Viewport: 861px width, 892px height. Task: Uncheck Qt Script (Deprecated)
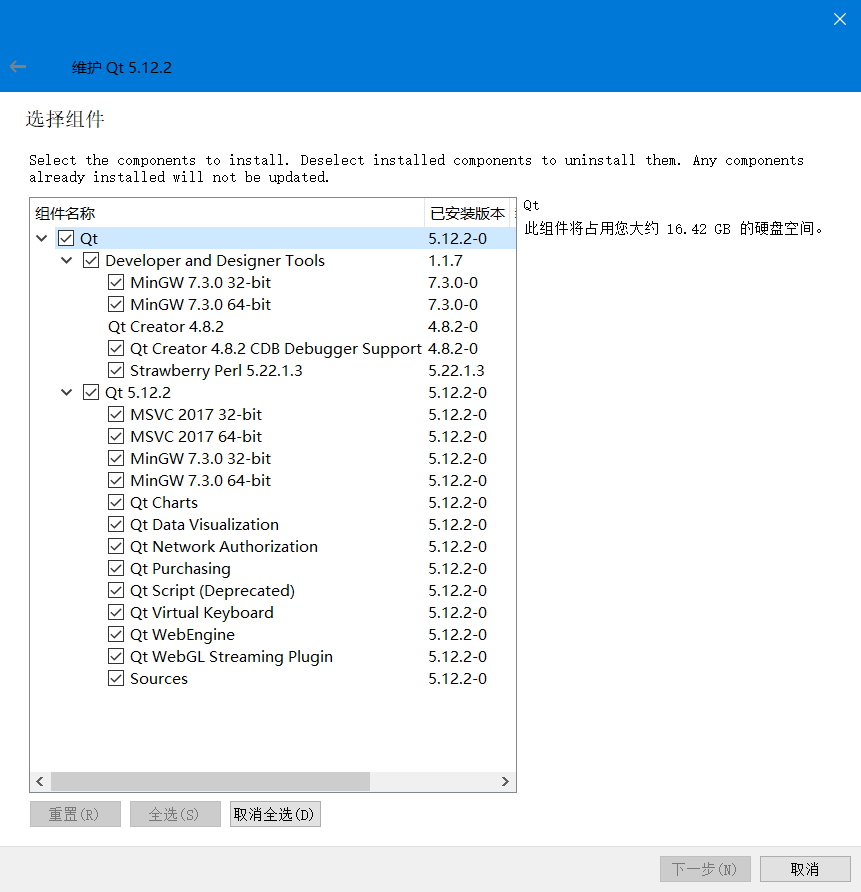[x=116, y=590]
